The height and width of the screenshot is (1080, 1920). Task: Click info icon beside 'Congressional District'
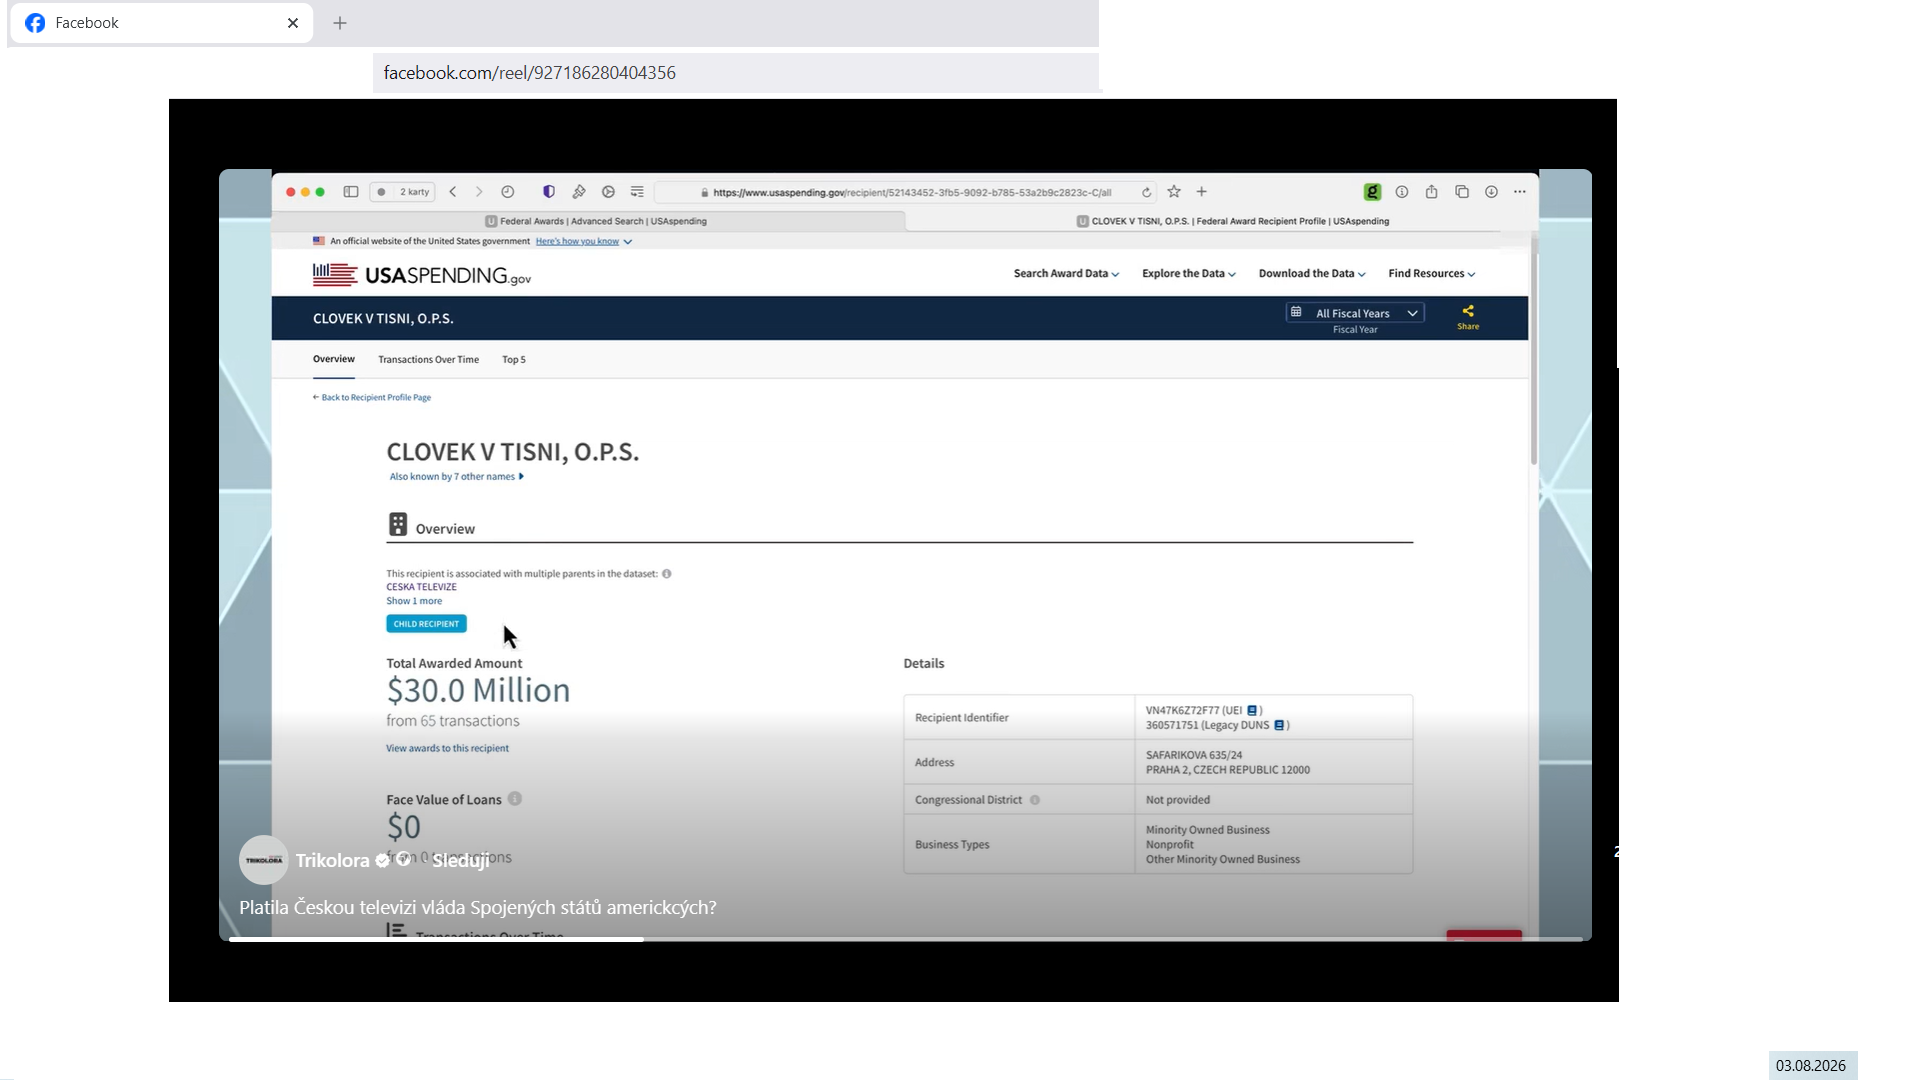point(1035,800)
